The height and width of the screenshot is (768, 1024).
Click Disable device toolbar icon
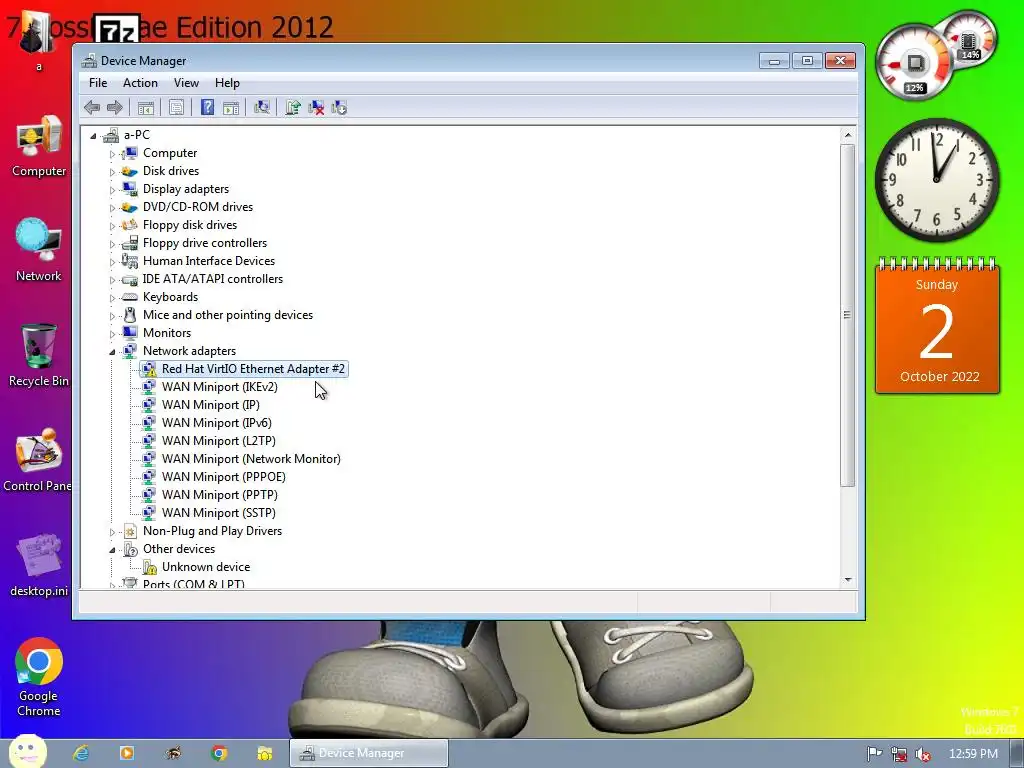coord(339,107)
